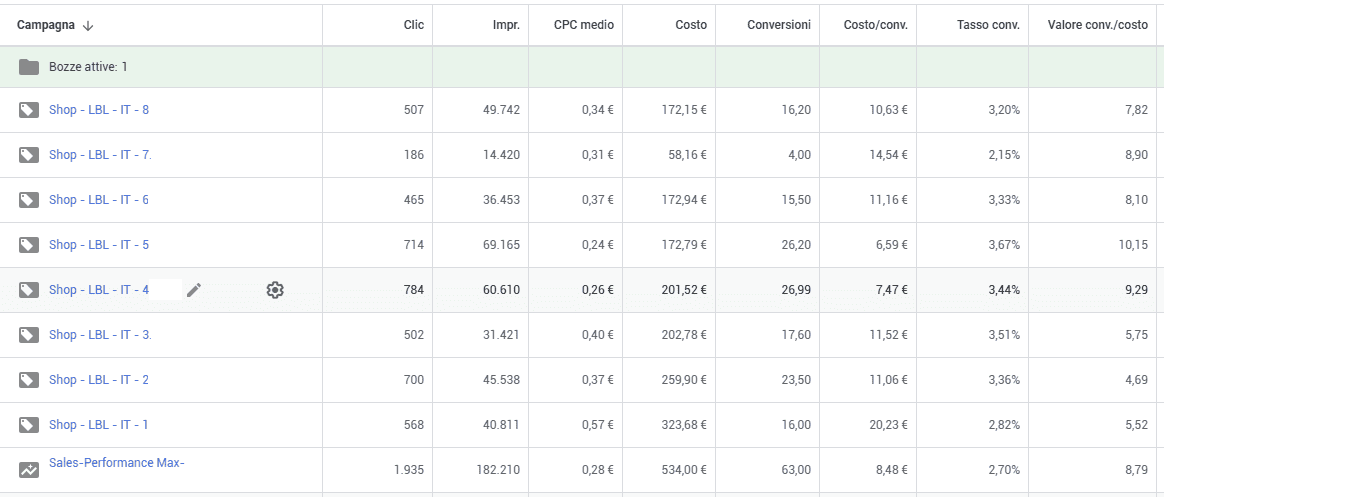Sort by the Tasso conv. column header
This screenshot has width=1362, height=497.
click(988, 25)
